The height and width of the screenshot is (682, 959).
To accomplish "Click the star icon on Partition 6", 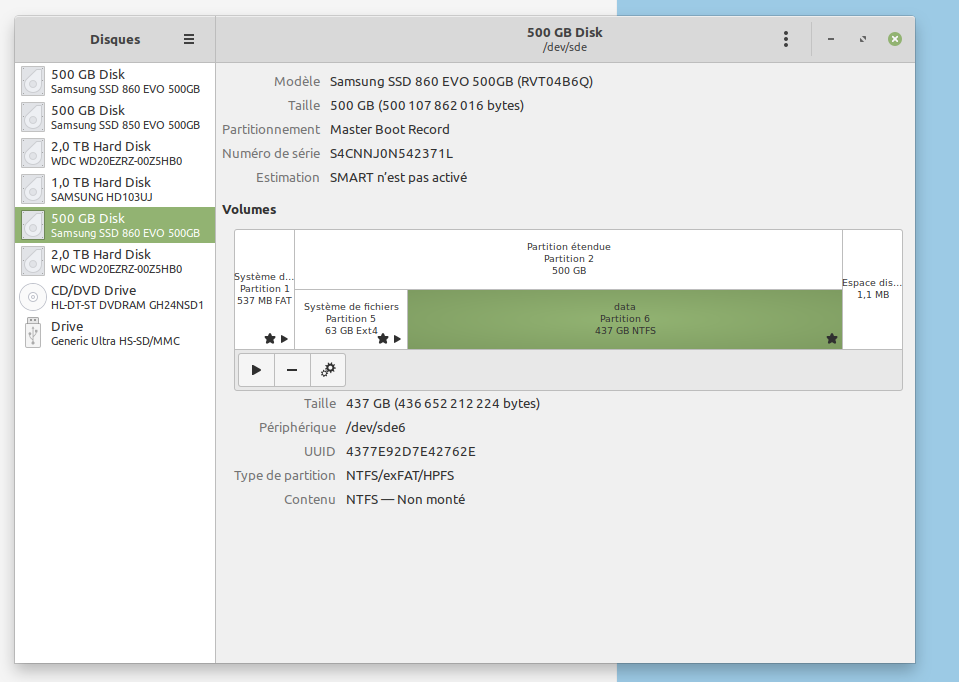I will click(x=832, y=338).
